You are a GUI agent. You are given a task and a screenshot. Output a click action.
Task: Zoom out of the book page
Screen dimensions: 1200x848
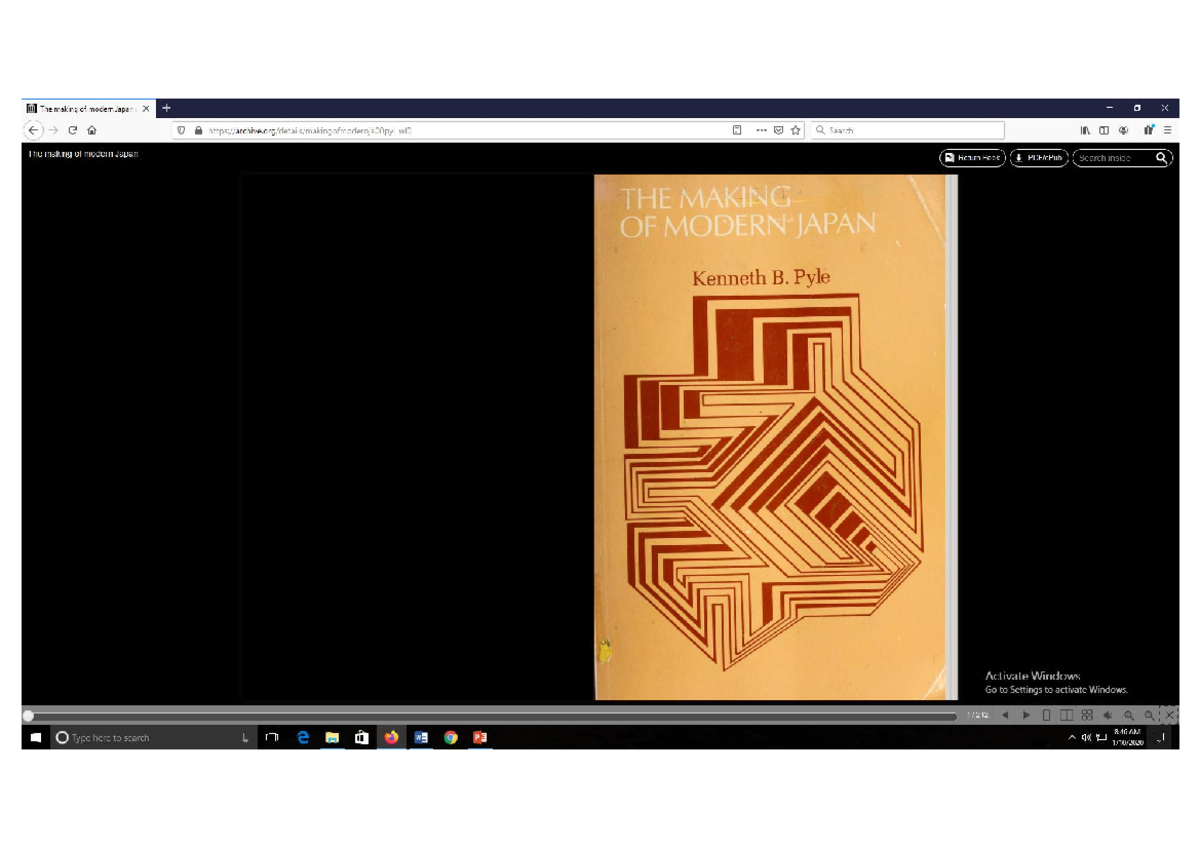pos(1129,715)
